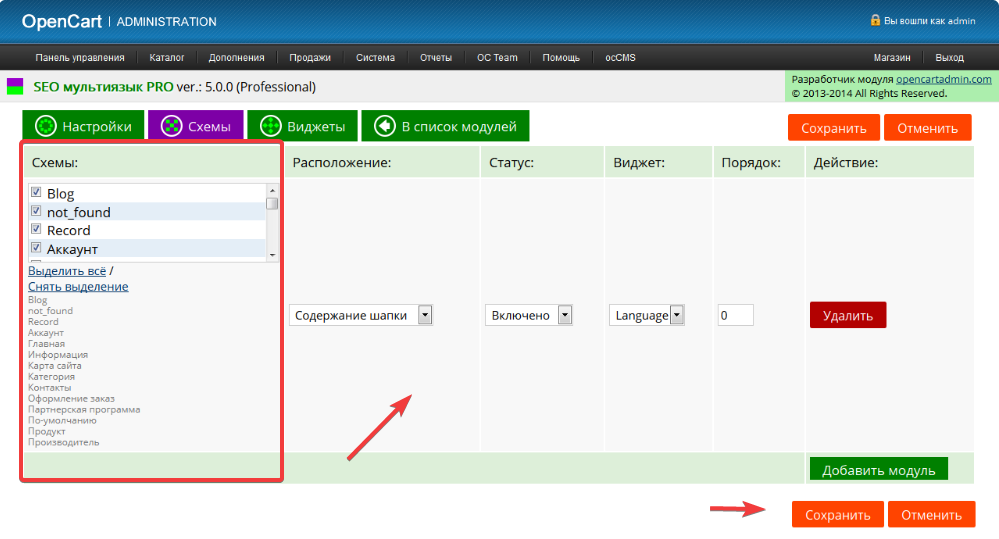This screenshot has height=539, width=999.
Task: Click the top Отменить button
Action: pyautogui.click(x=928, y=127)
